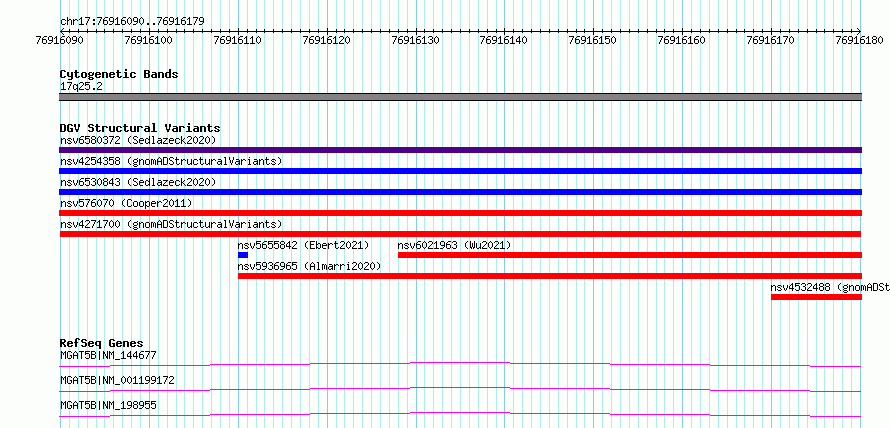Image resolution: width=890 pixels, height=428 pixels.
Task: Click the RefSeq Genes track title
Action: pyautogui.click(x=101, y=343)
